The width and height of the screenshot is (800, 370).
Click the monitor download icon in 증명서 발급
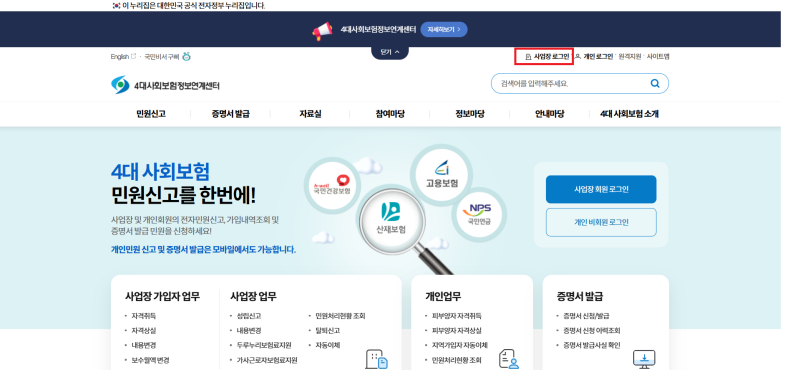pos(644,359)
